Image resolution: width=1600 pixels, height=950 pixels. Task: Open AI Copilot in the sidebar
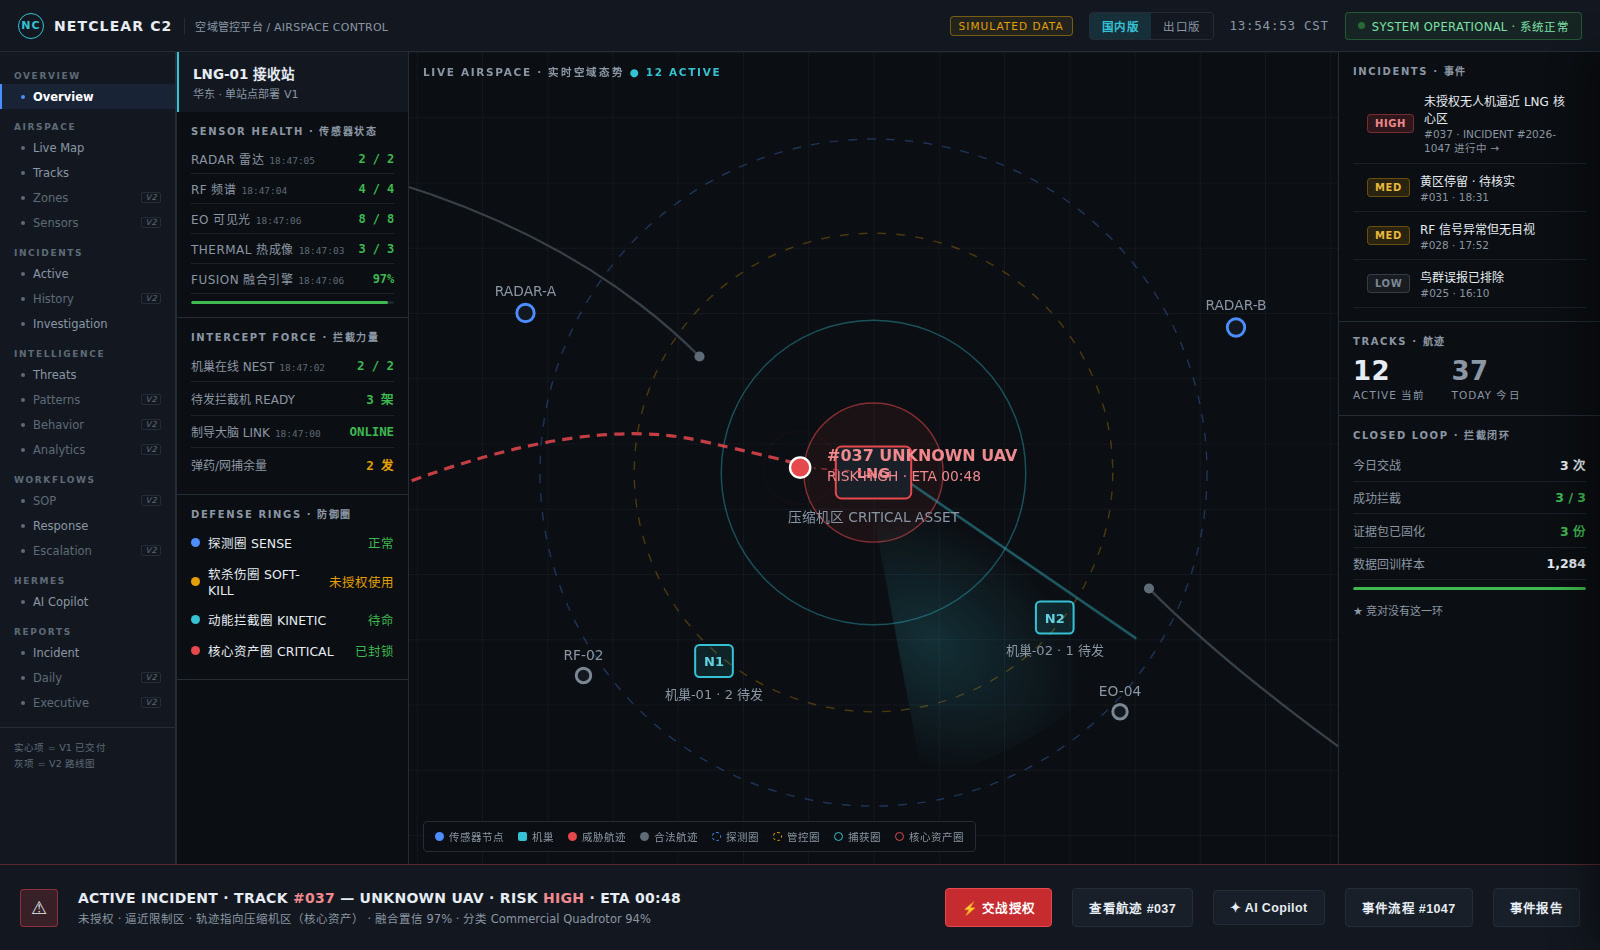[88, 602]
